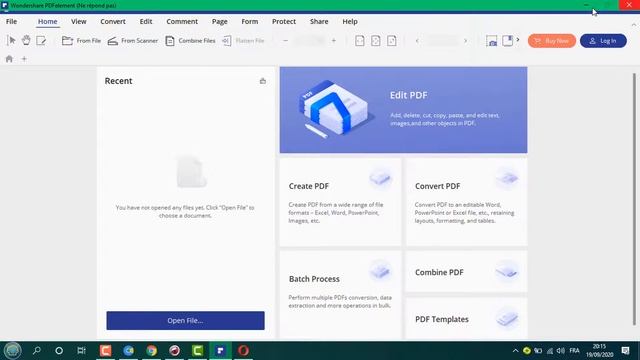This screenshot has height=360, width=640.
Task: Click the Log In button
Action: [x=603, y=40]
